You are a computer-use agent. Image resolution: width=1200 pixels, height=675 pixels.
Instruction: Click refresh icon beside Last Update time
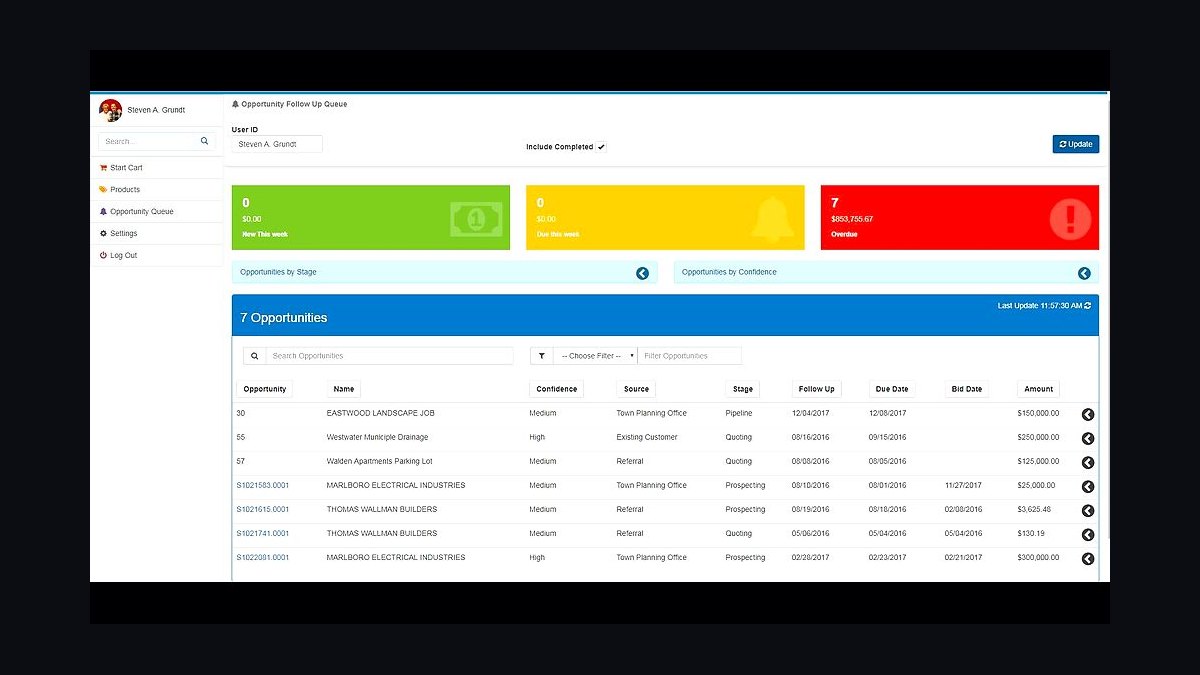tap(1088, 305)
